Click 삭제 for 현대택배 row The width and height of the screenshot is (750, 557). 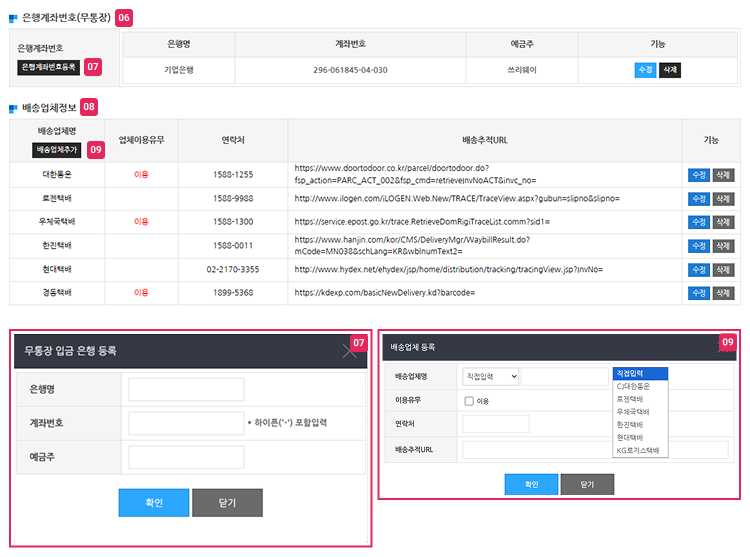[x=723, y=270]
